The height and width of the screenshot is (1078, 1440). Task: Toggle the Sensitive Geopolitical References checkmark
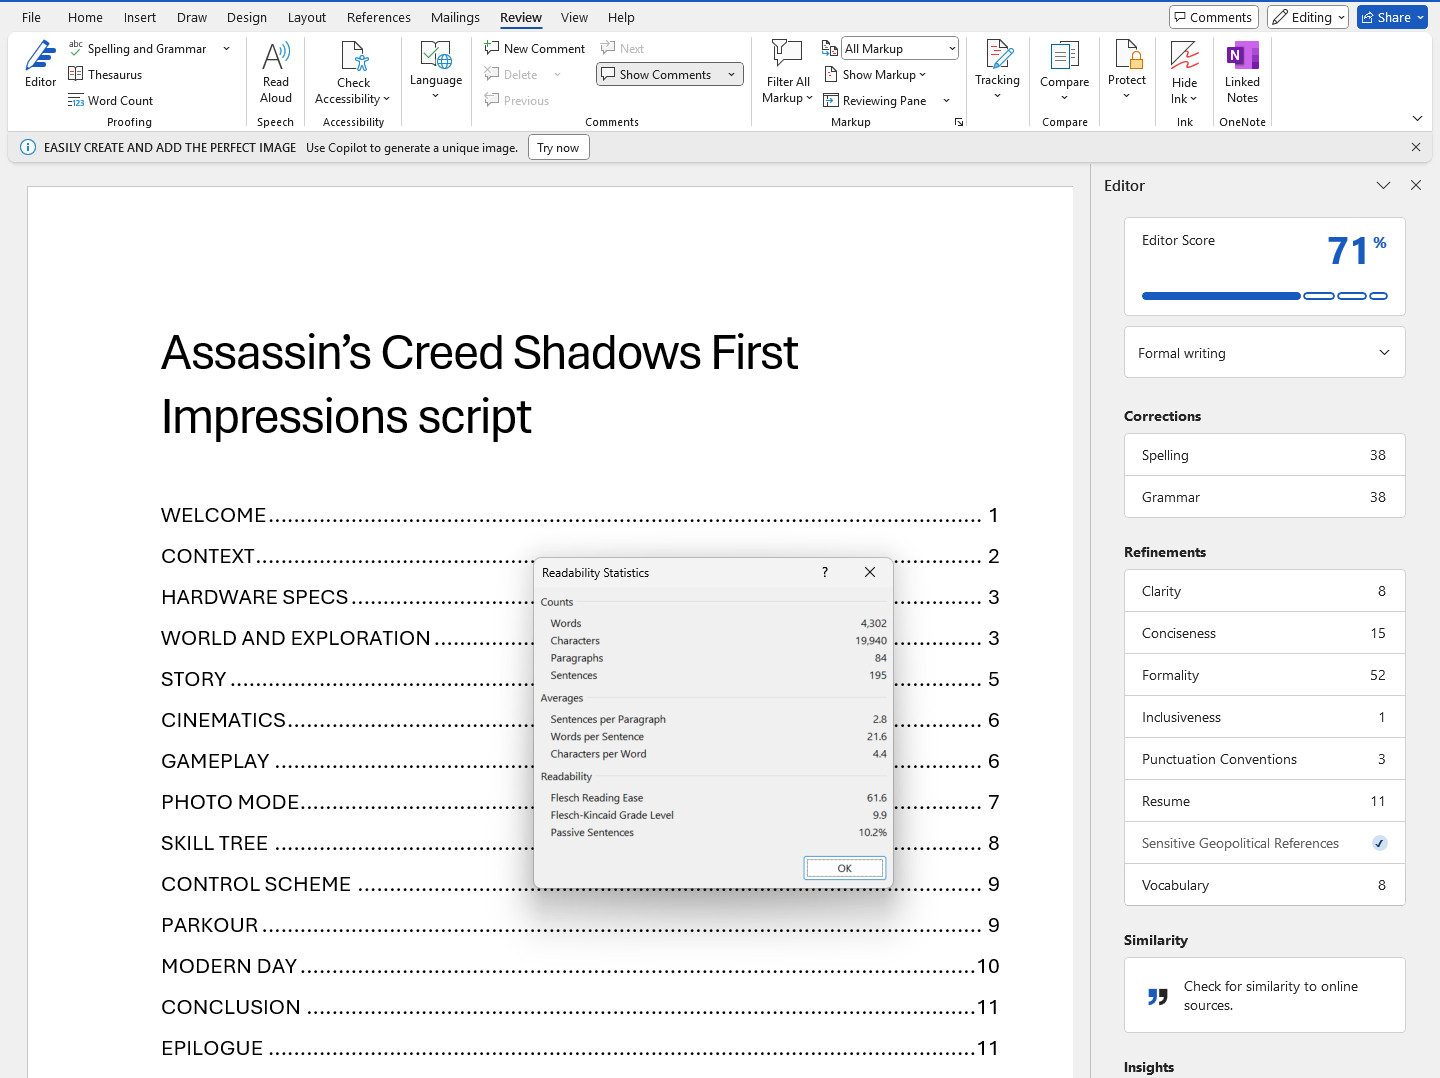(x=1380, y=843)
